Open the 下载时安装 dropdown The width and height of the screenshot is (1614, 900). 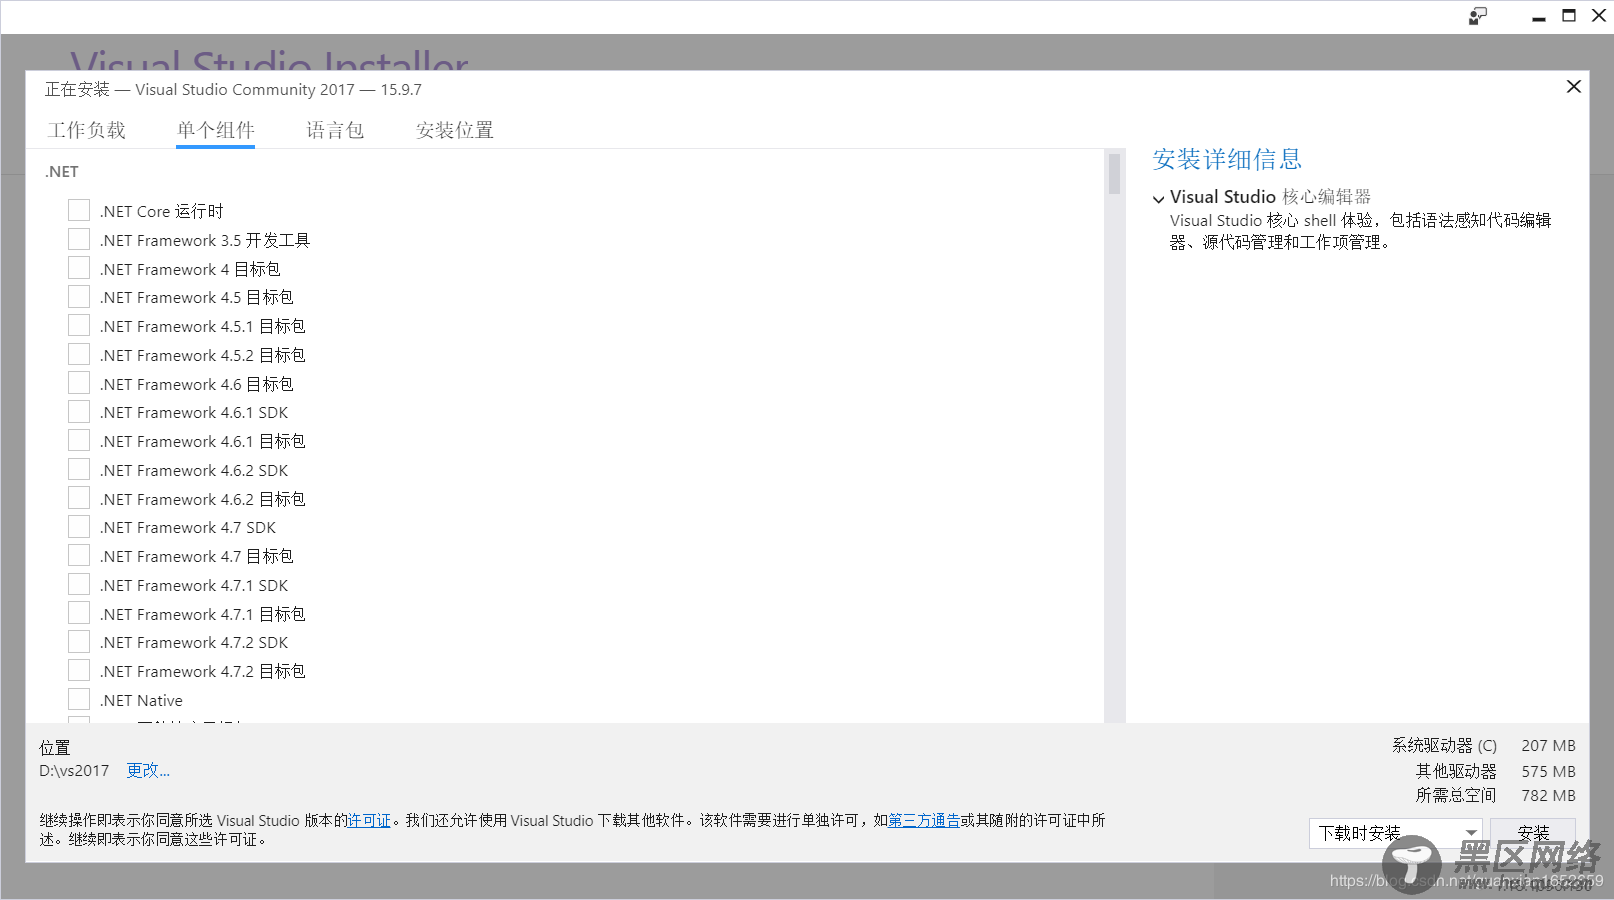1396,833
